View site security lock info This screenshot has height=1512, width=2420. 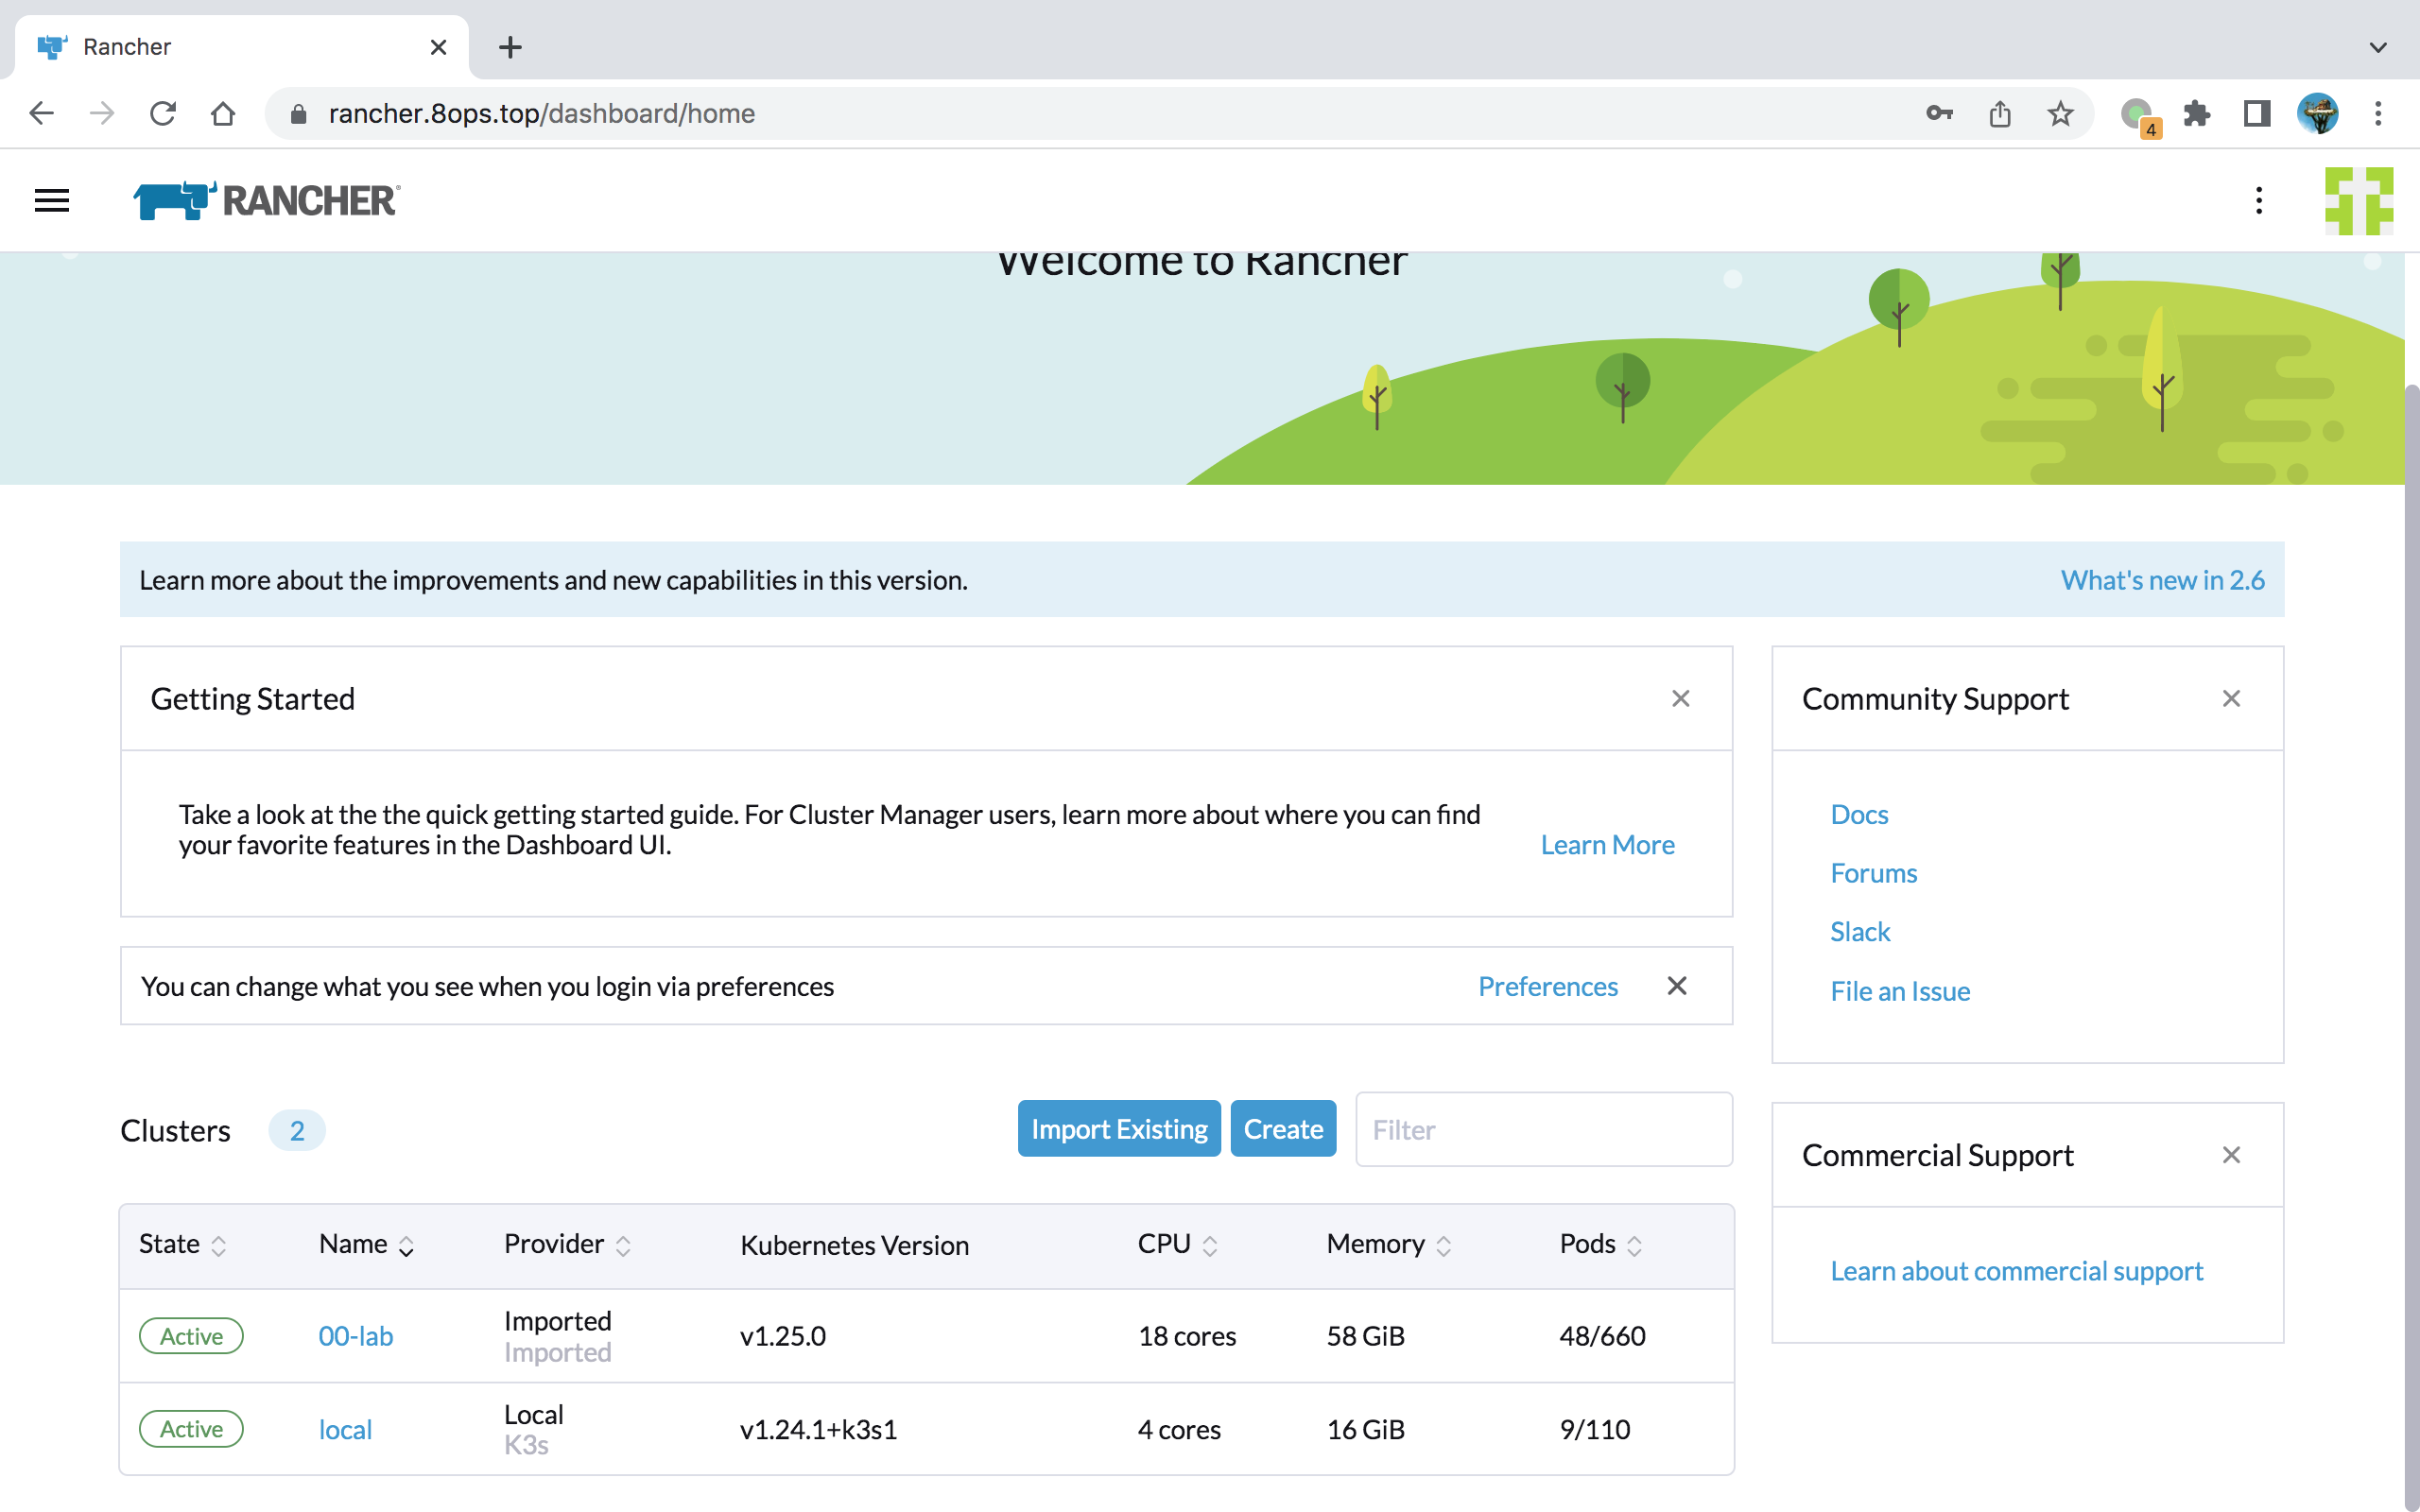tap(297, 114)
